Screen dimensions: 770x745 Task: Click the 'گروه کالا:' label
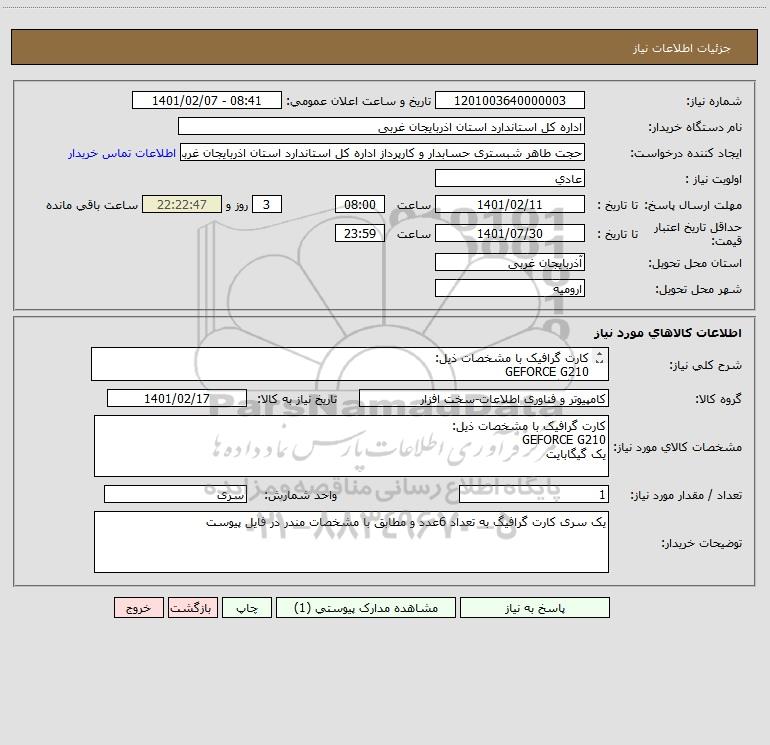point(719,400)
